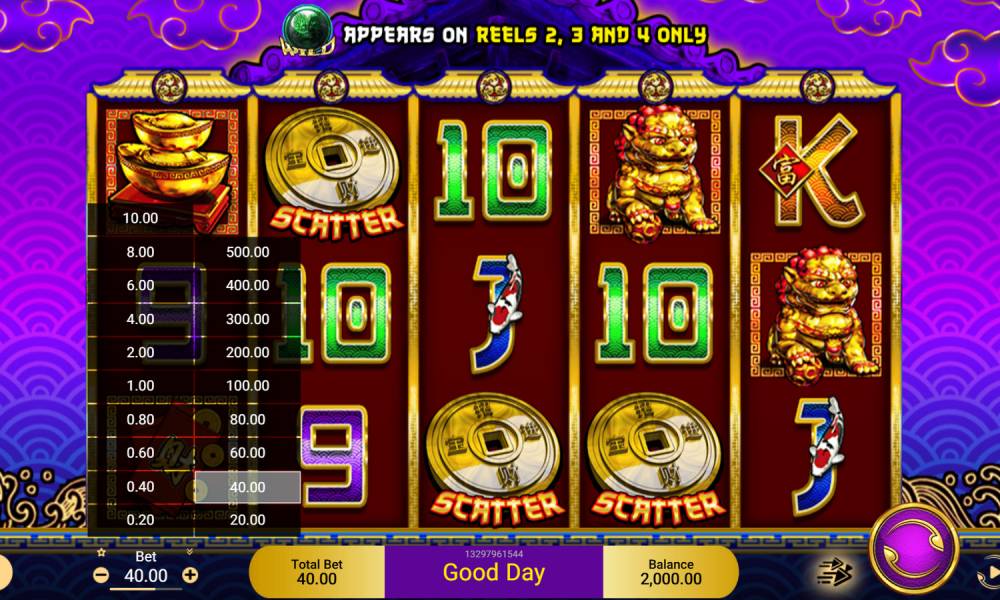Click the small star icon above Bet
1000x600 pixels.
click(101, 552)
